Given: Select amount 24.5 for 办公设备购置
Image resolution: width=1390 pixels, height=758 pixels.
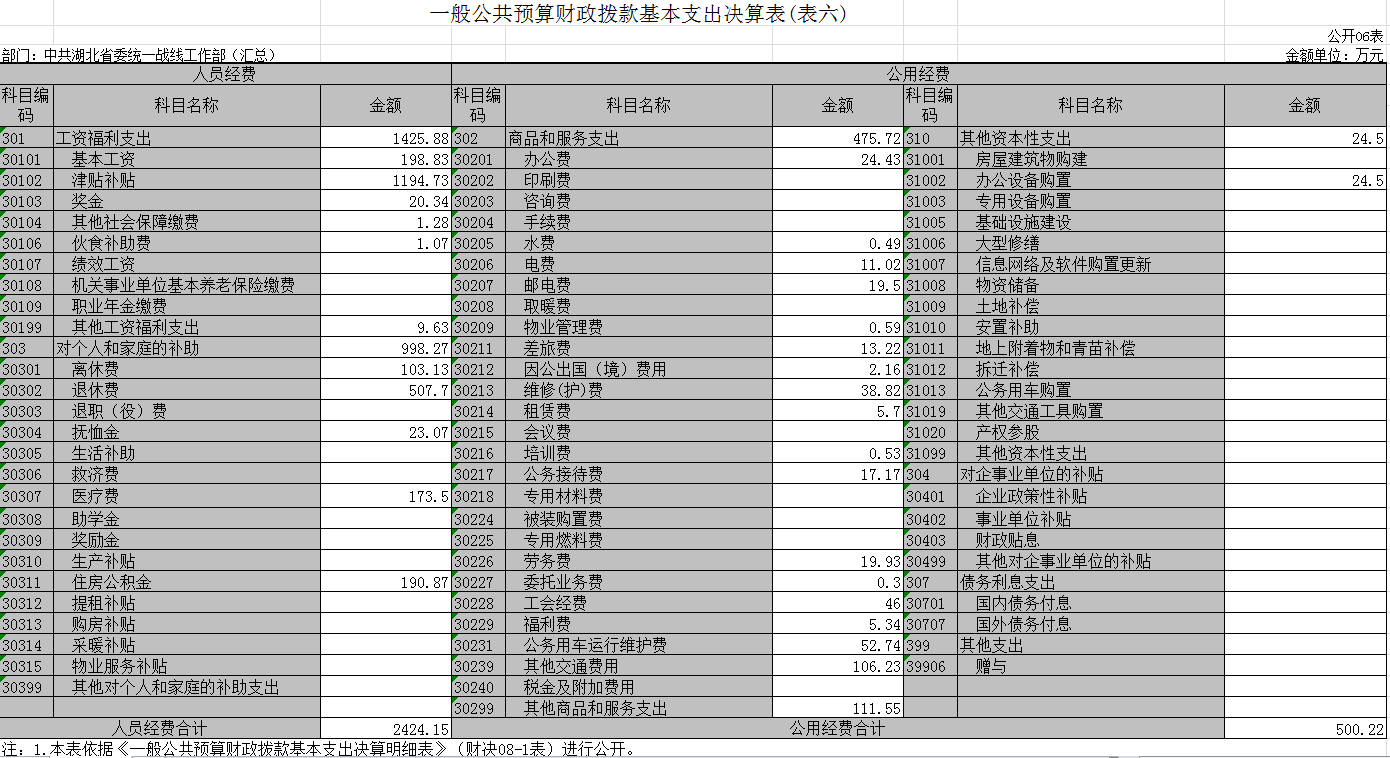Looking at the screenshot, I should coord(1305,180).
